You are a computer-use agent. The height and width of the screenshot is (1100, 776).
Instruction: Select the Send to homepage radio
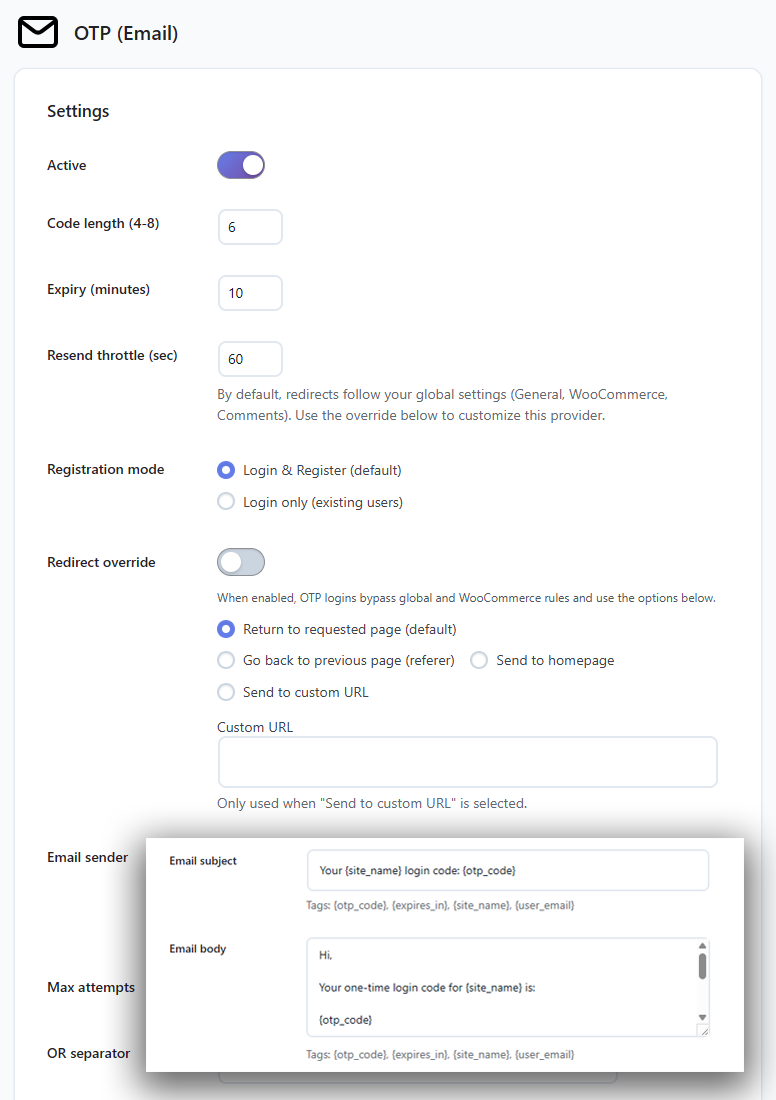[479, 661]
